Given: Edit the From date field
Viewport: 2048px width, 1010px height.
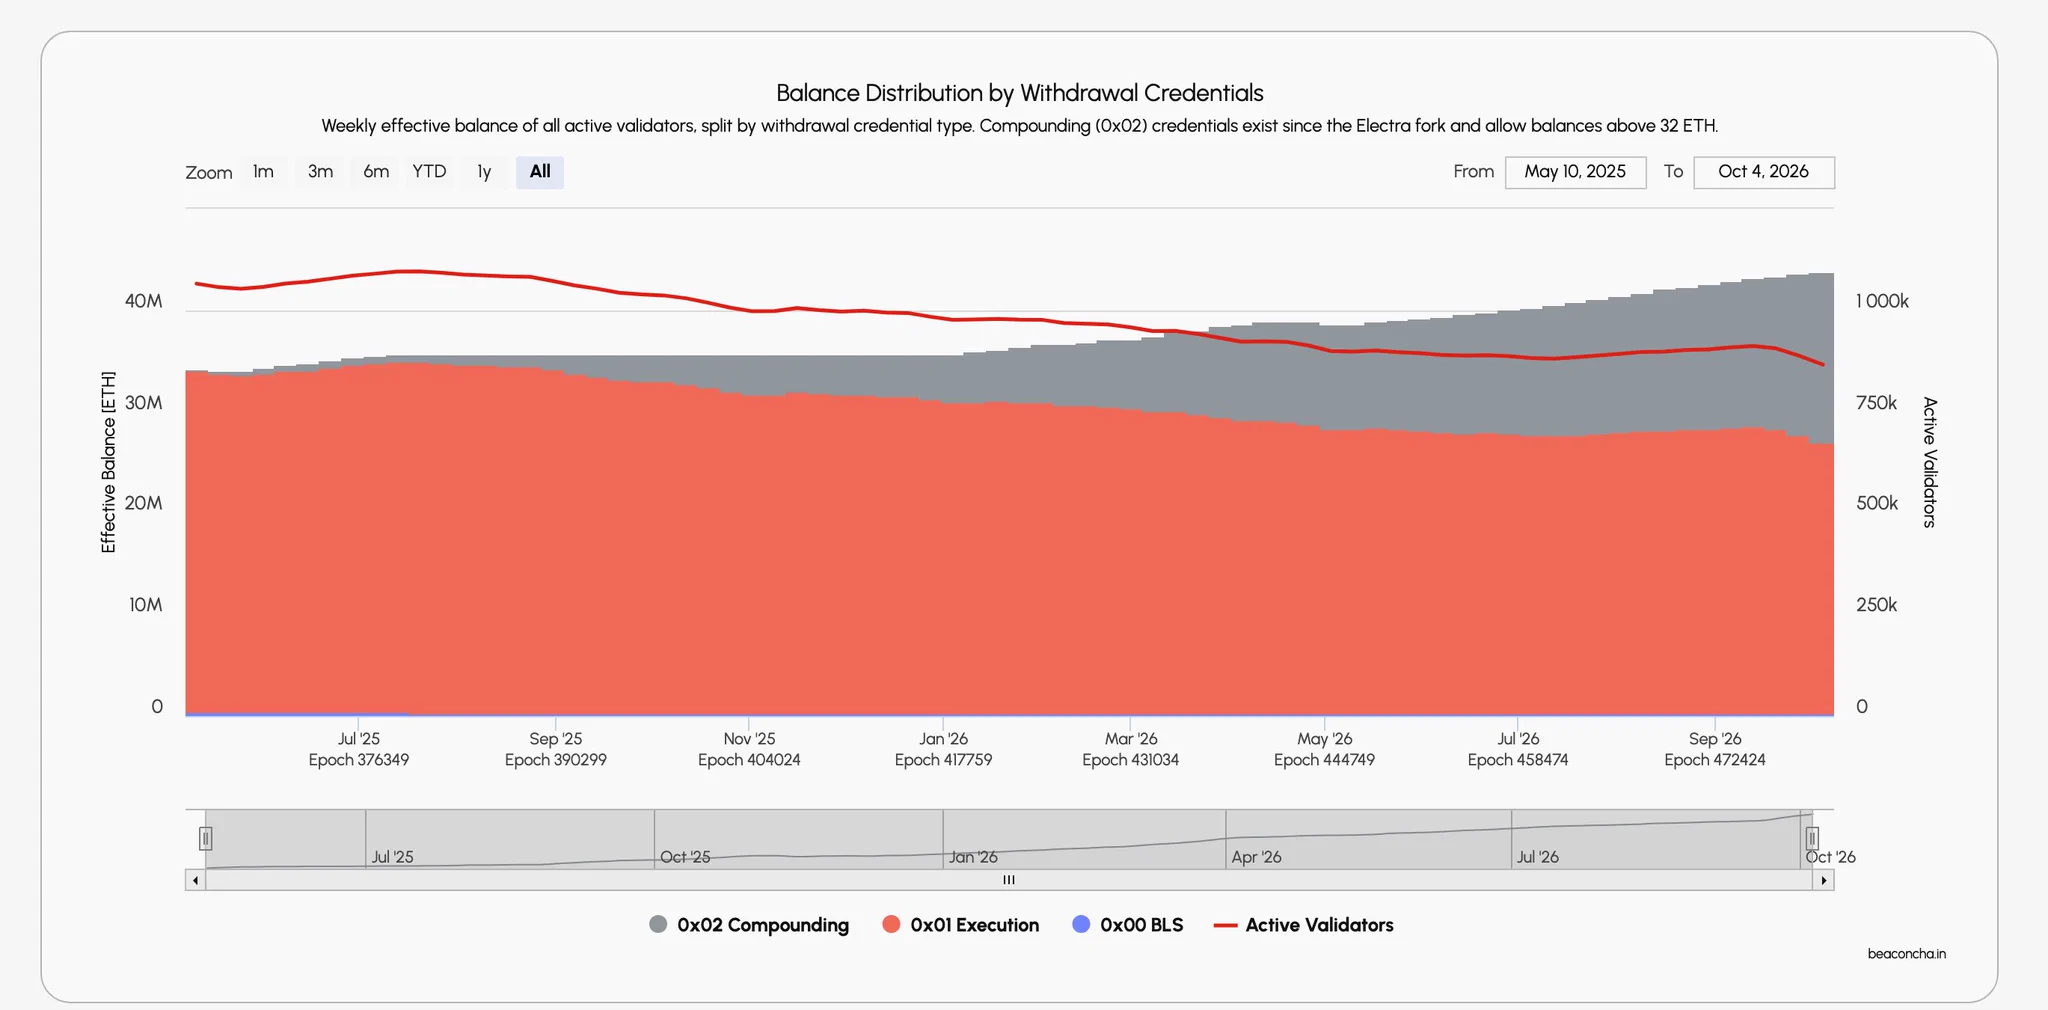Looking at the screenshot, I should point(1575,172).
